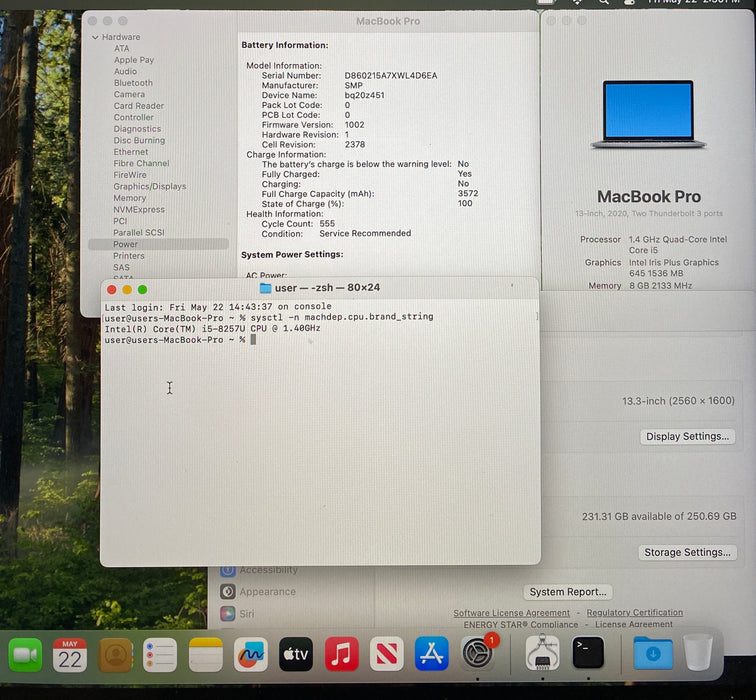This screenshot has height=700, width=756.
Task: Select Camera in hardware list
Action: click(x=129, y=94)
